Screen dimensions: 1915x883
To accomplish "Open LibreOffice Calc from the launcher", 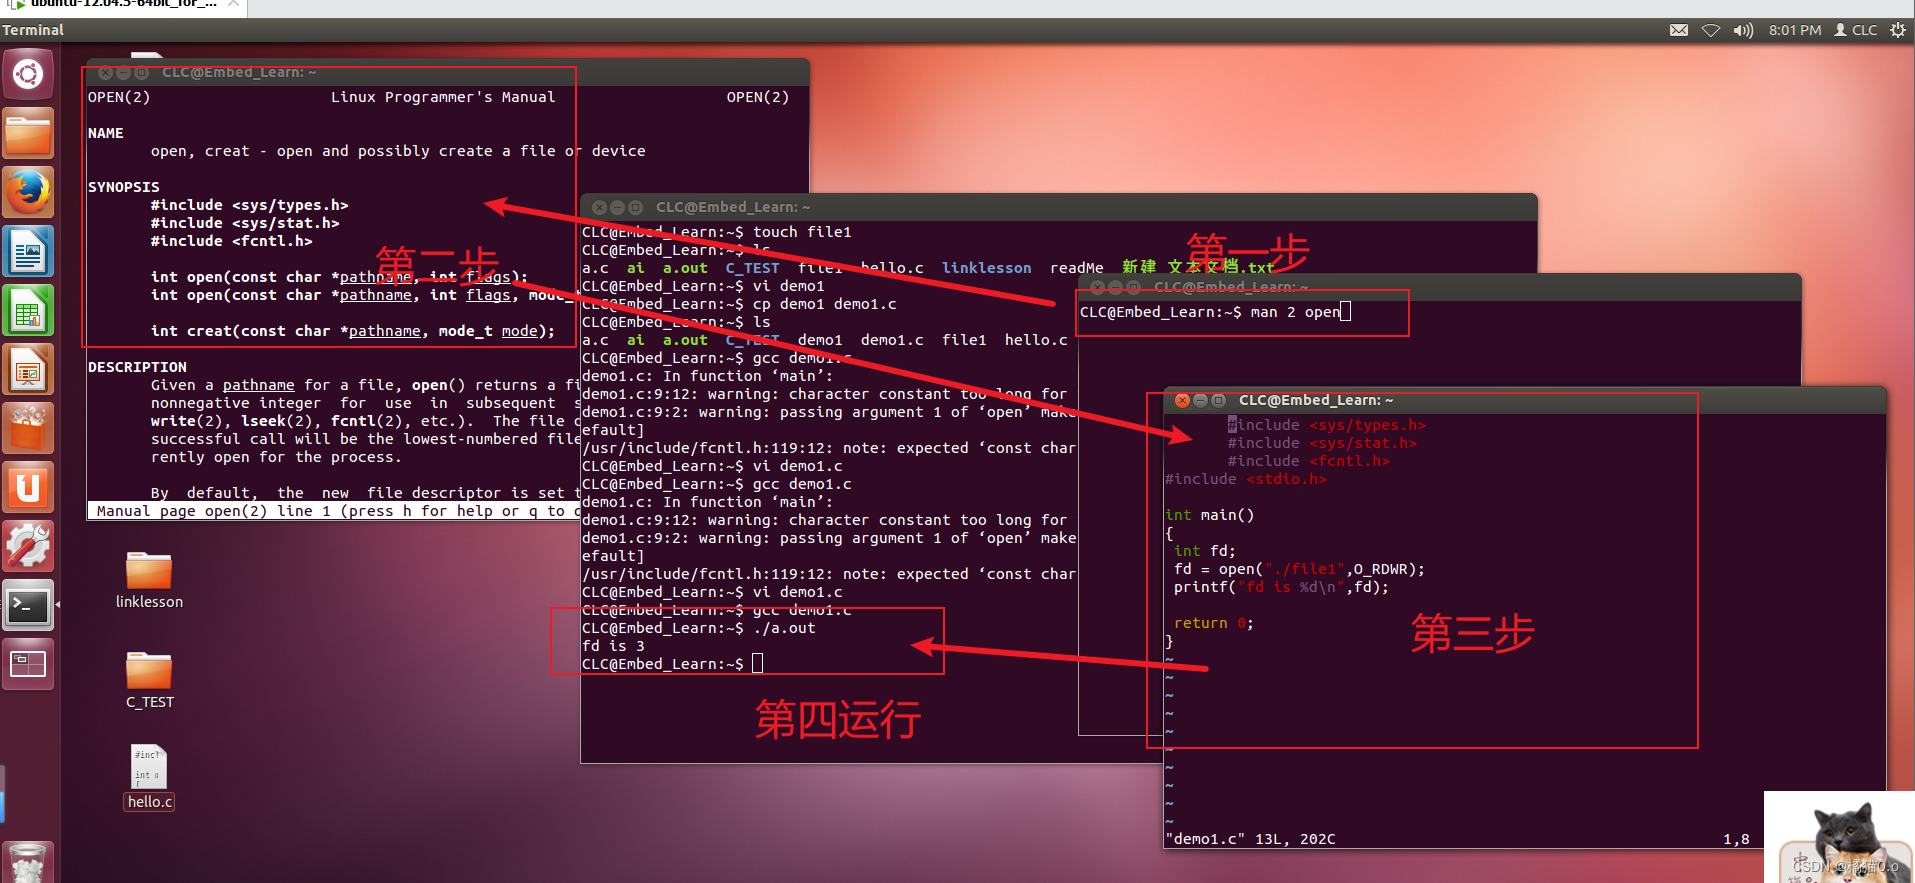I will [28, 311].
